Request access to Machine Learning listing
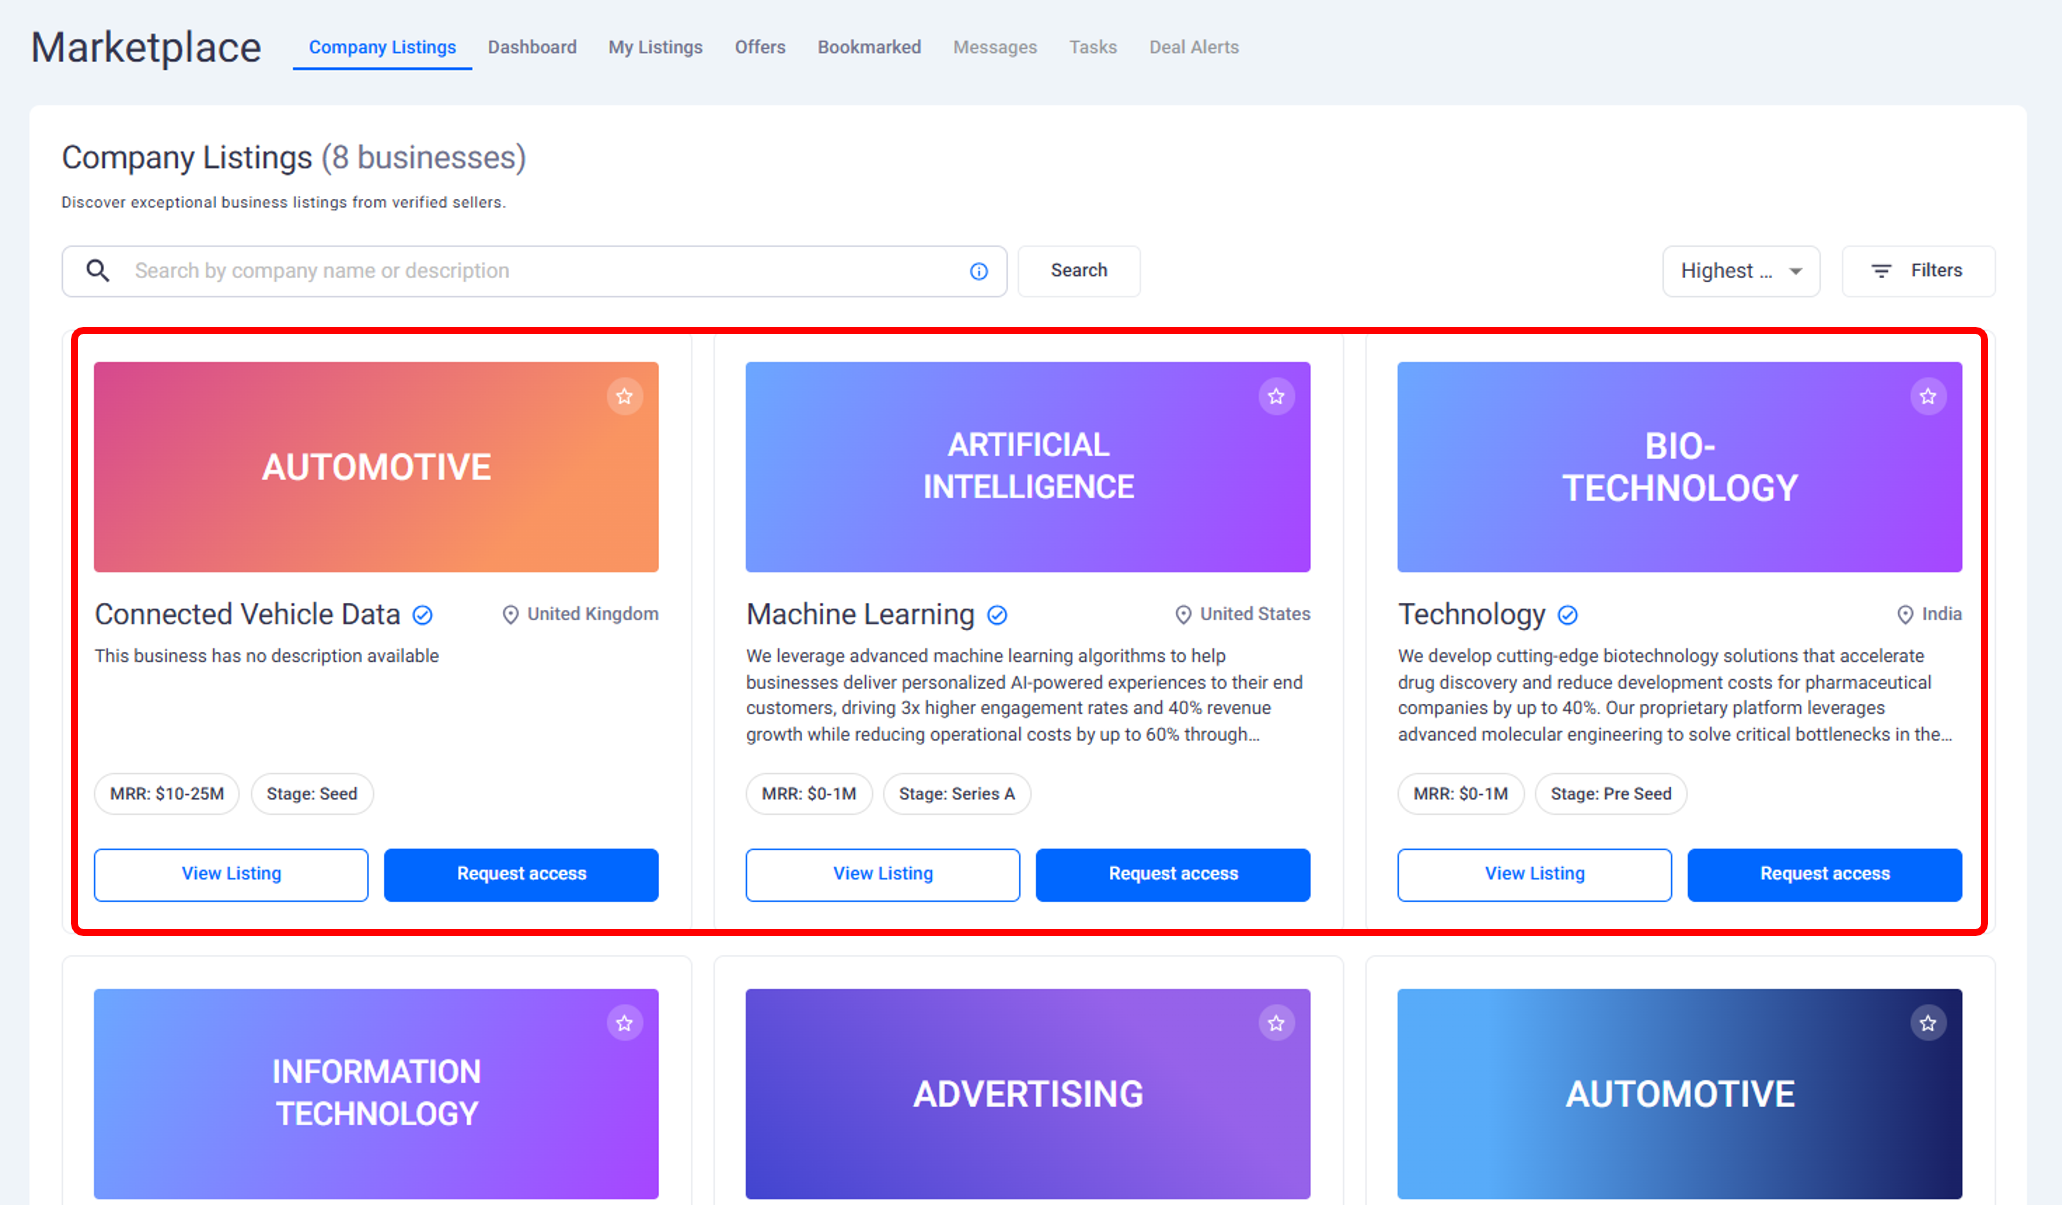2062x1205 pixels. [1172, 874]
